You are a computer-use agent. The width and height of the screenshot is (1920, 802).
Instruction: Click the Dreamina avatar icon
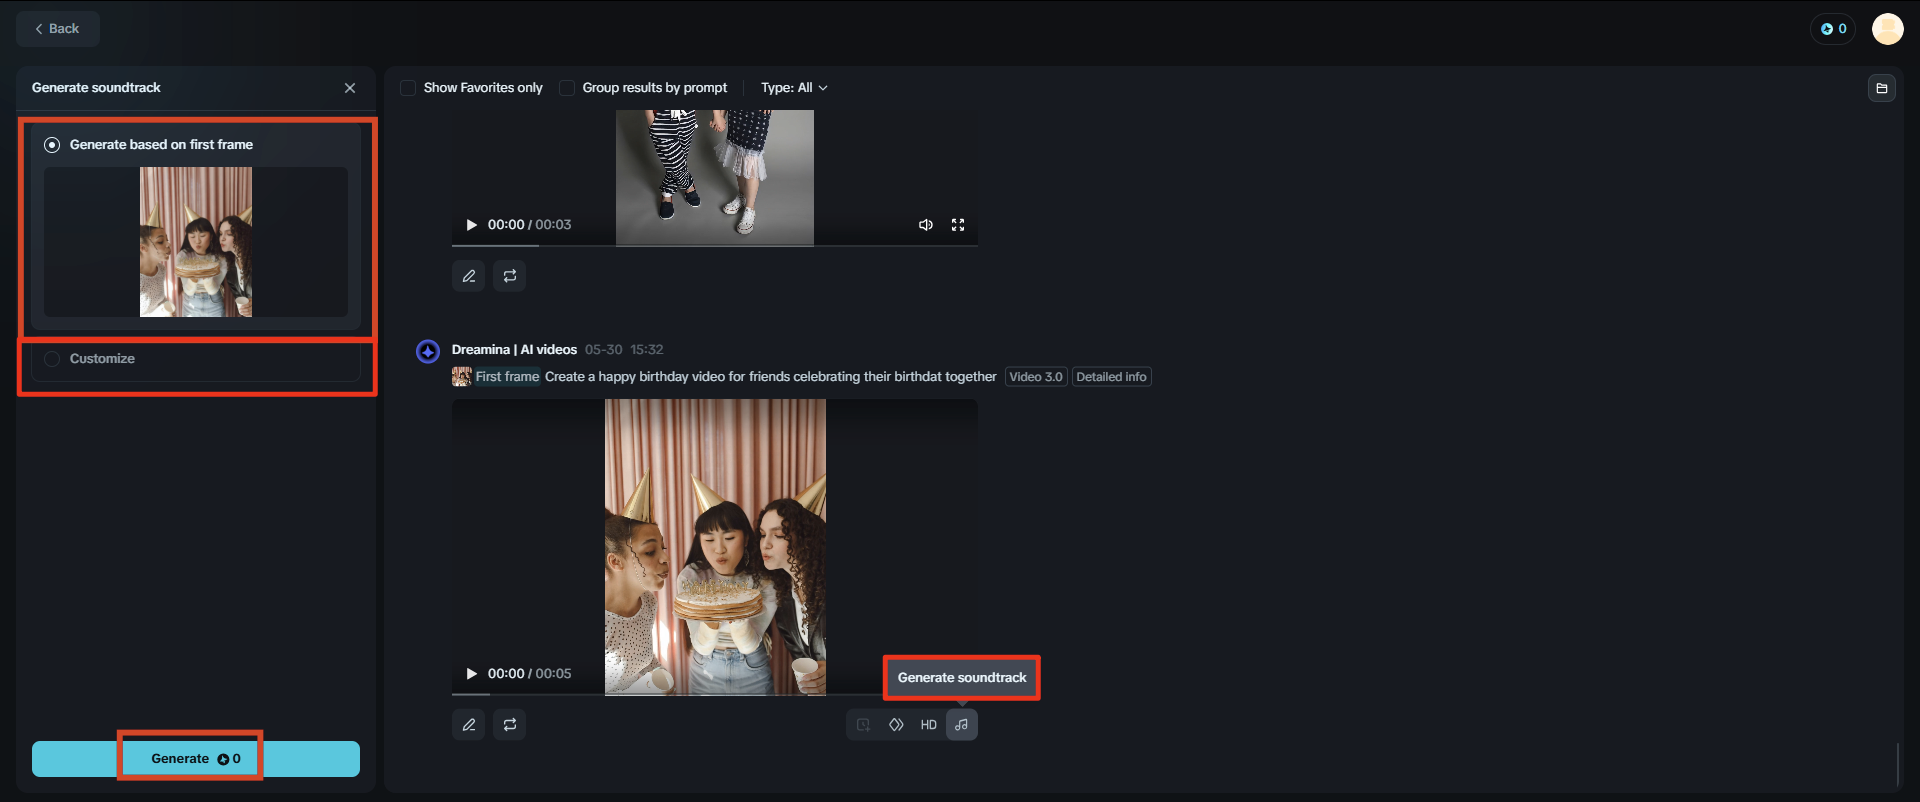click(428, 351)
